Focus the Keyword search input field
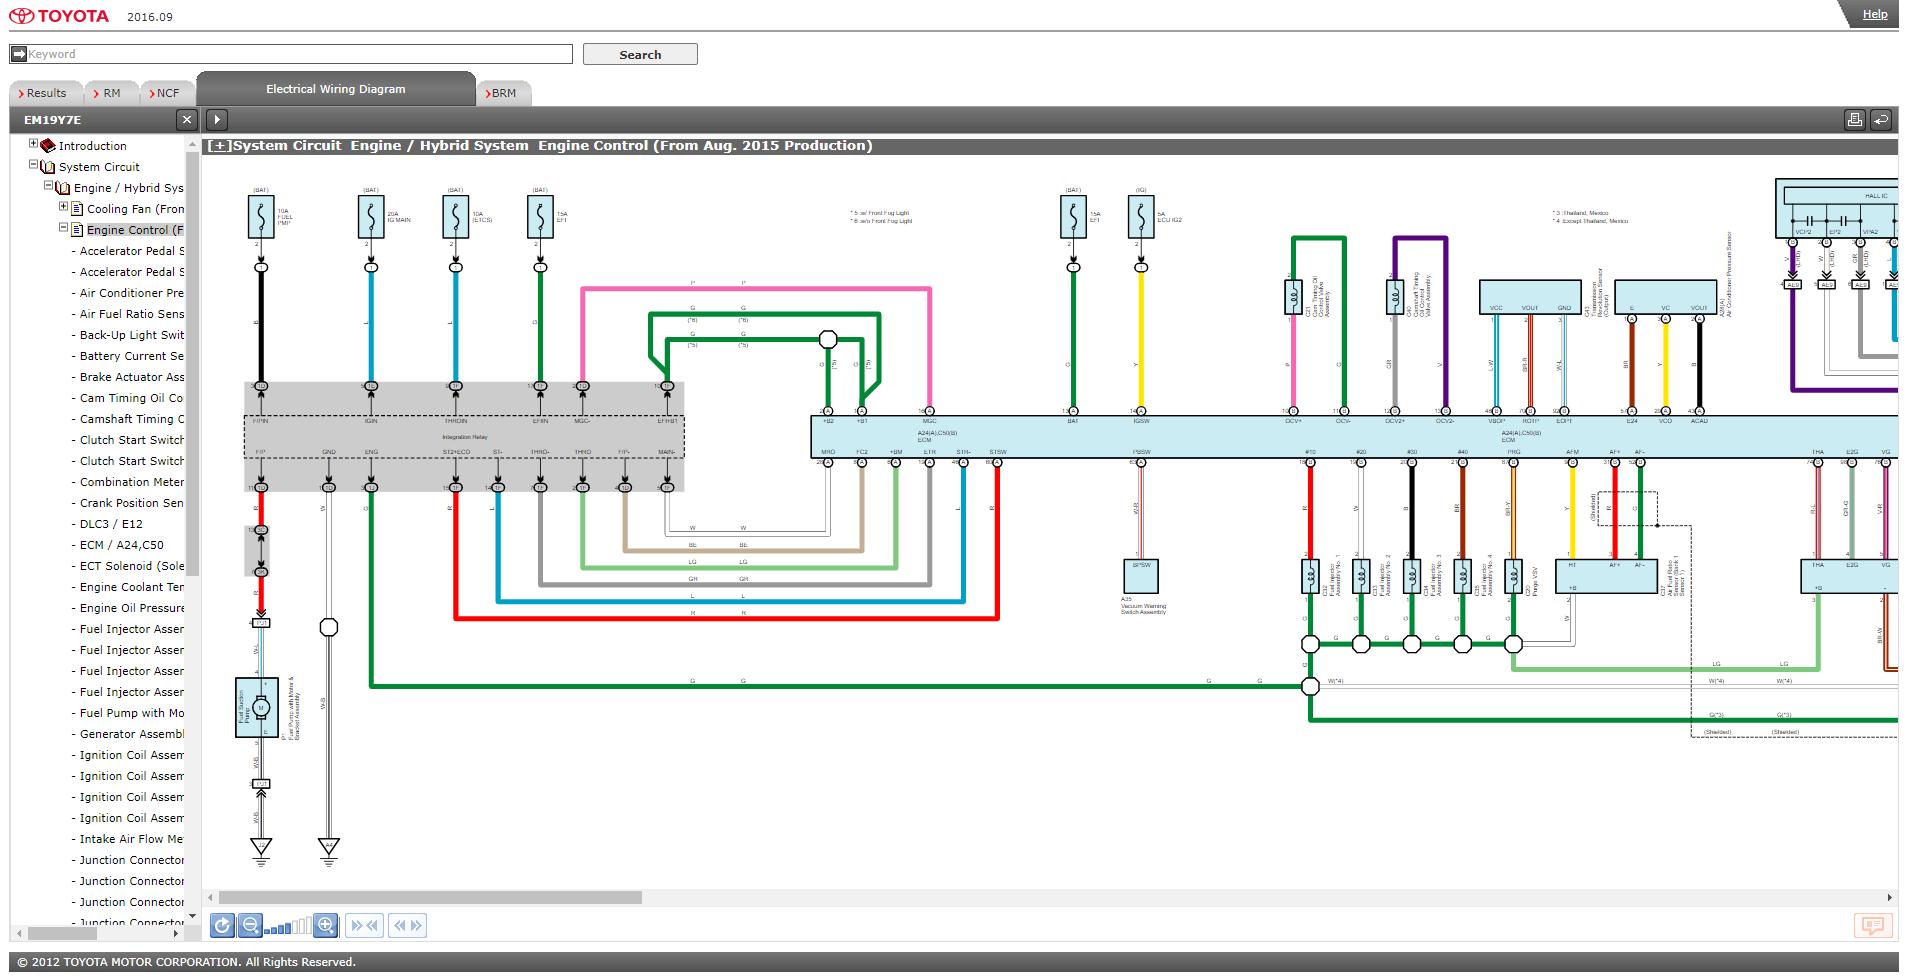Viewport: 1914px width, 980px height. (291, 54)
